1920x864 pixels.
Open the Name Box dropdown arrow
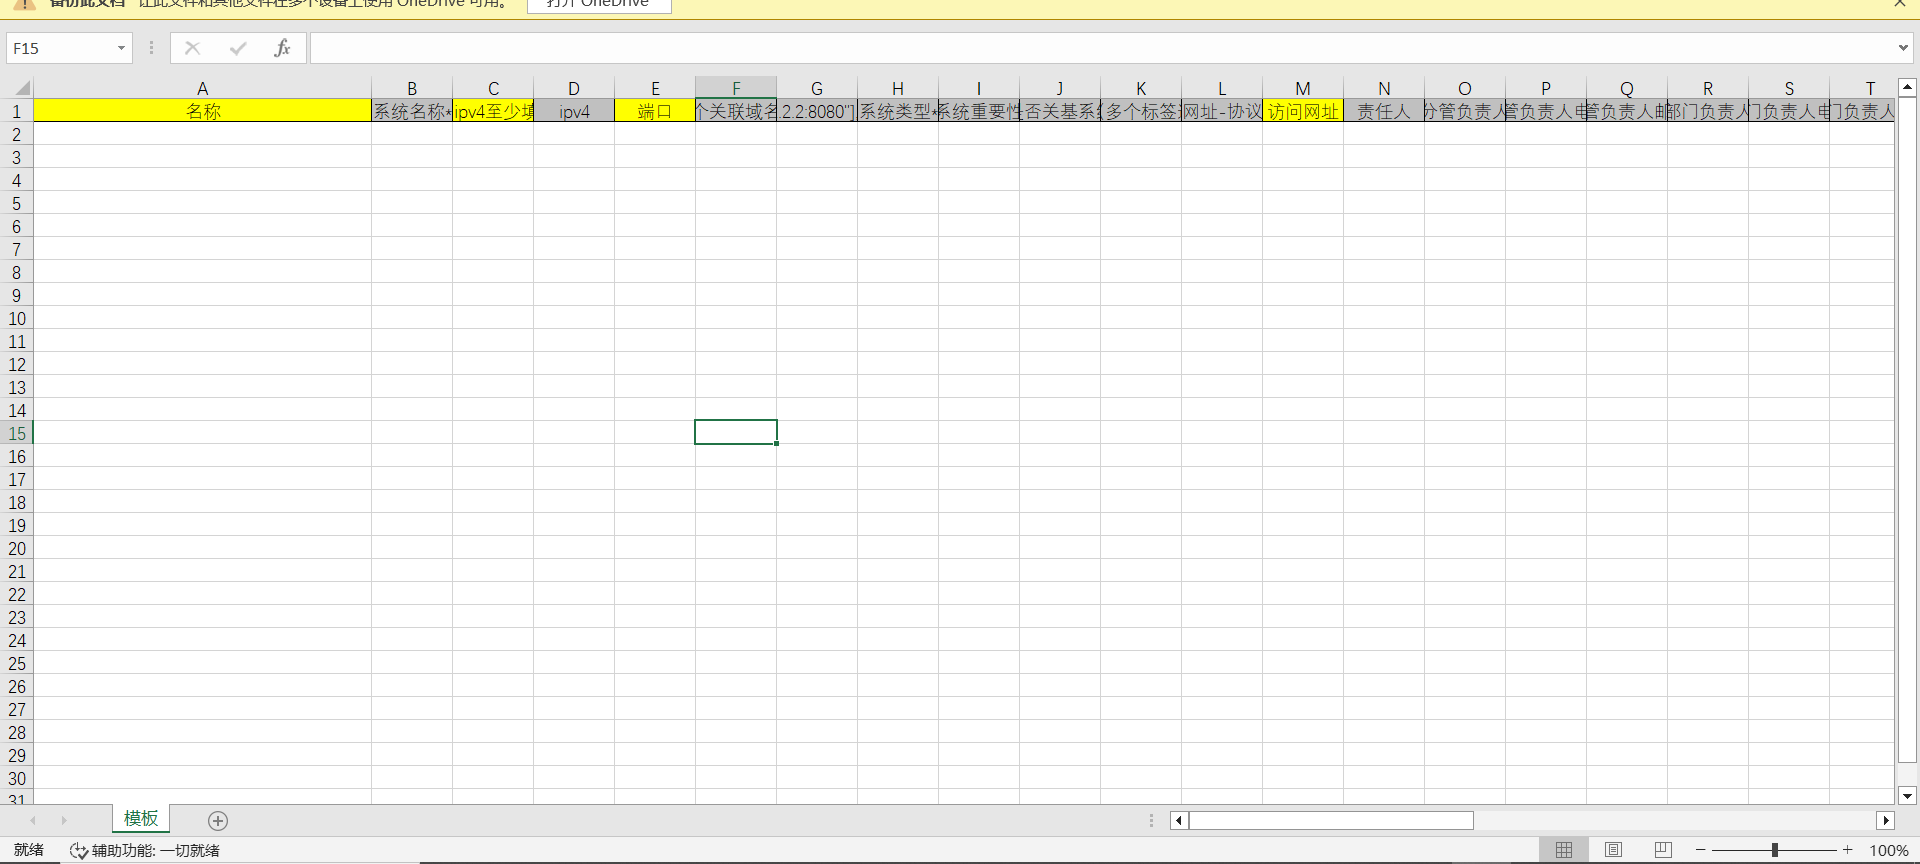point(121,48)
